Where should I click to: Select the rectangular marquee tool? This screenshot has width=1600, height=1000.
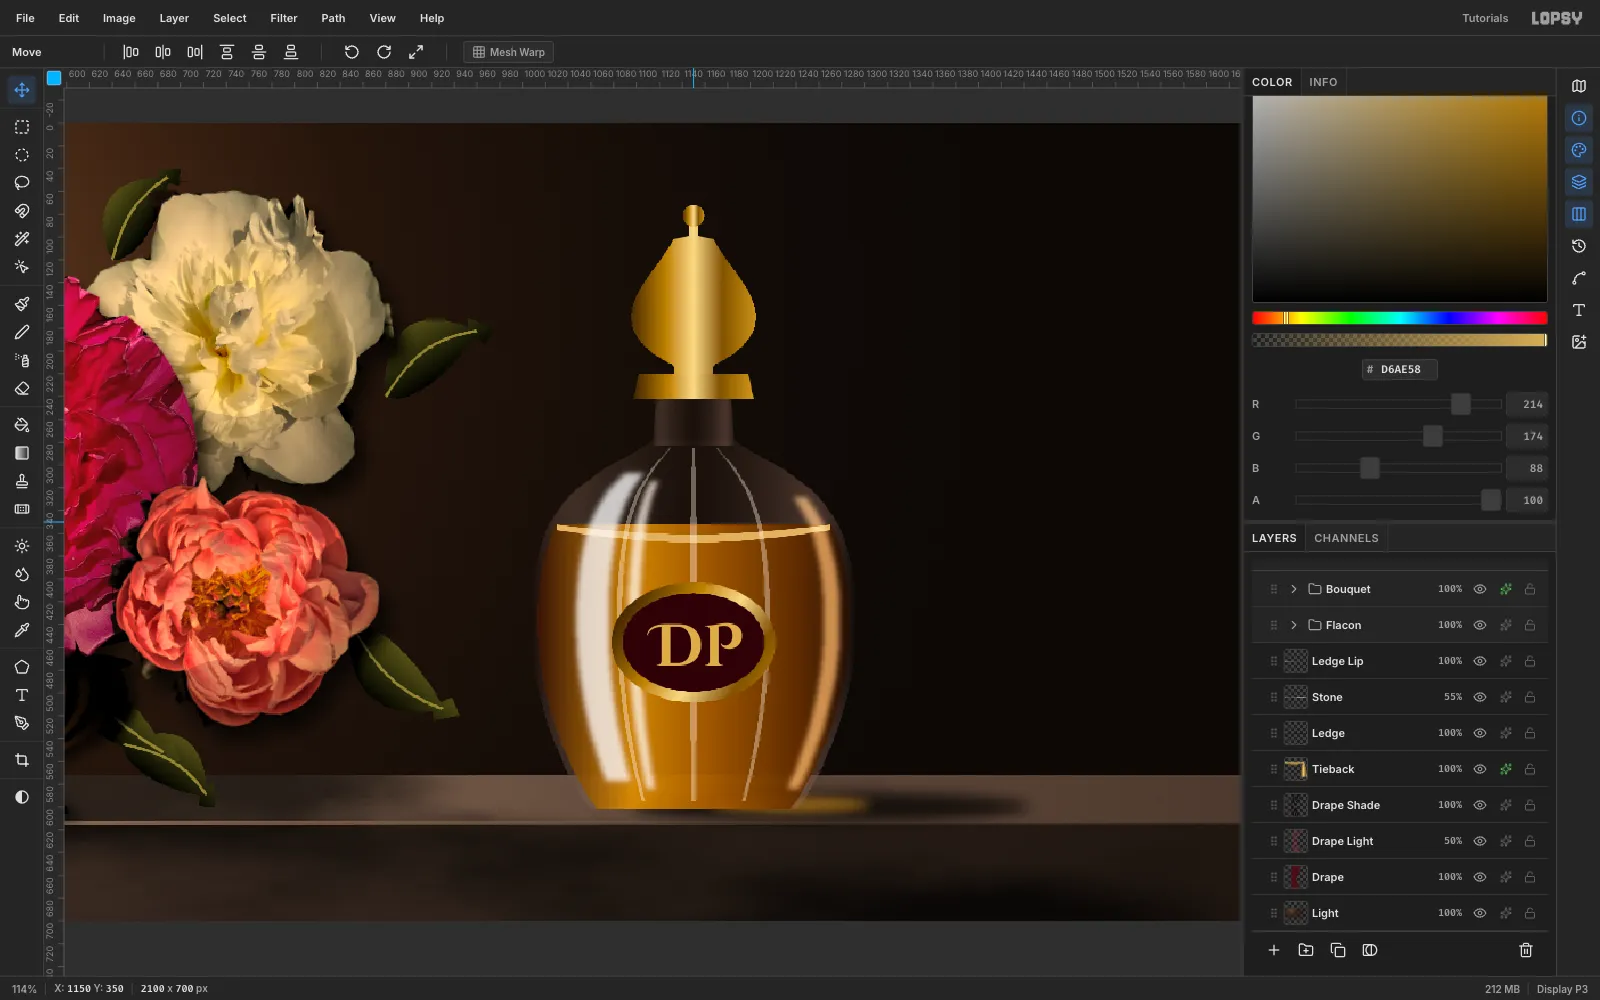pyautogui.click(x=22, y=127)
